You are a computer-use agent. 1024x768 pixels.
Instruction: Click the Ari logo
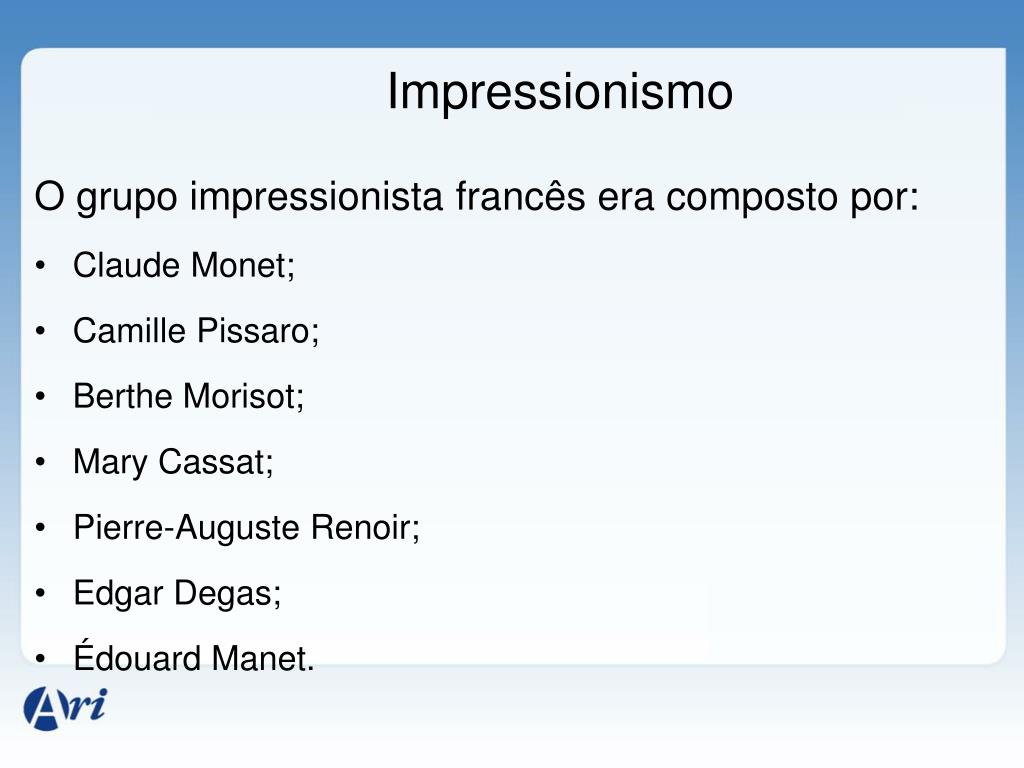tap(65, 708)
